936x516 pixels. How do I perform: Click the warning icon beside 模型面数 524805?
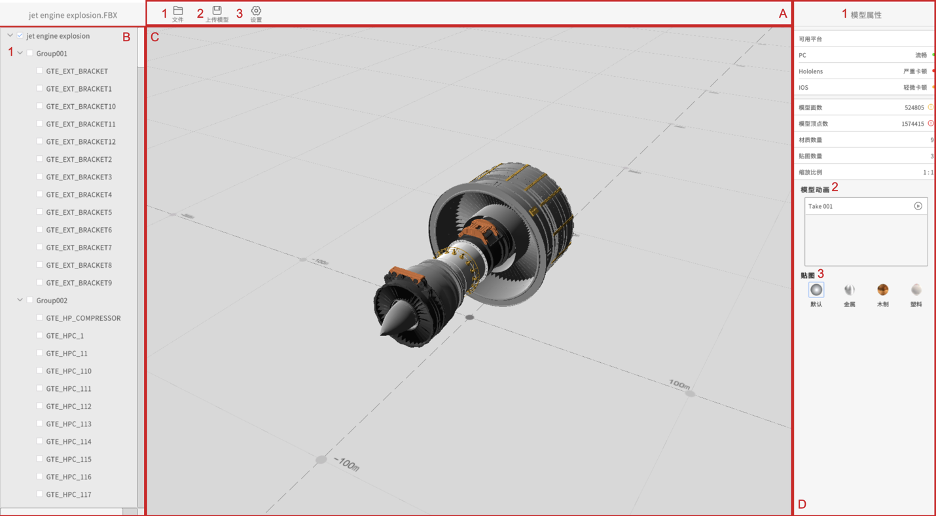(x=930, y=108)
